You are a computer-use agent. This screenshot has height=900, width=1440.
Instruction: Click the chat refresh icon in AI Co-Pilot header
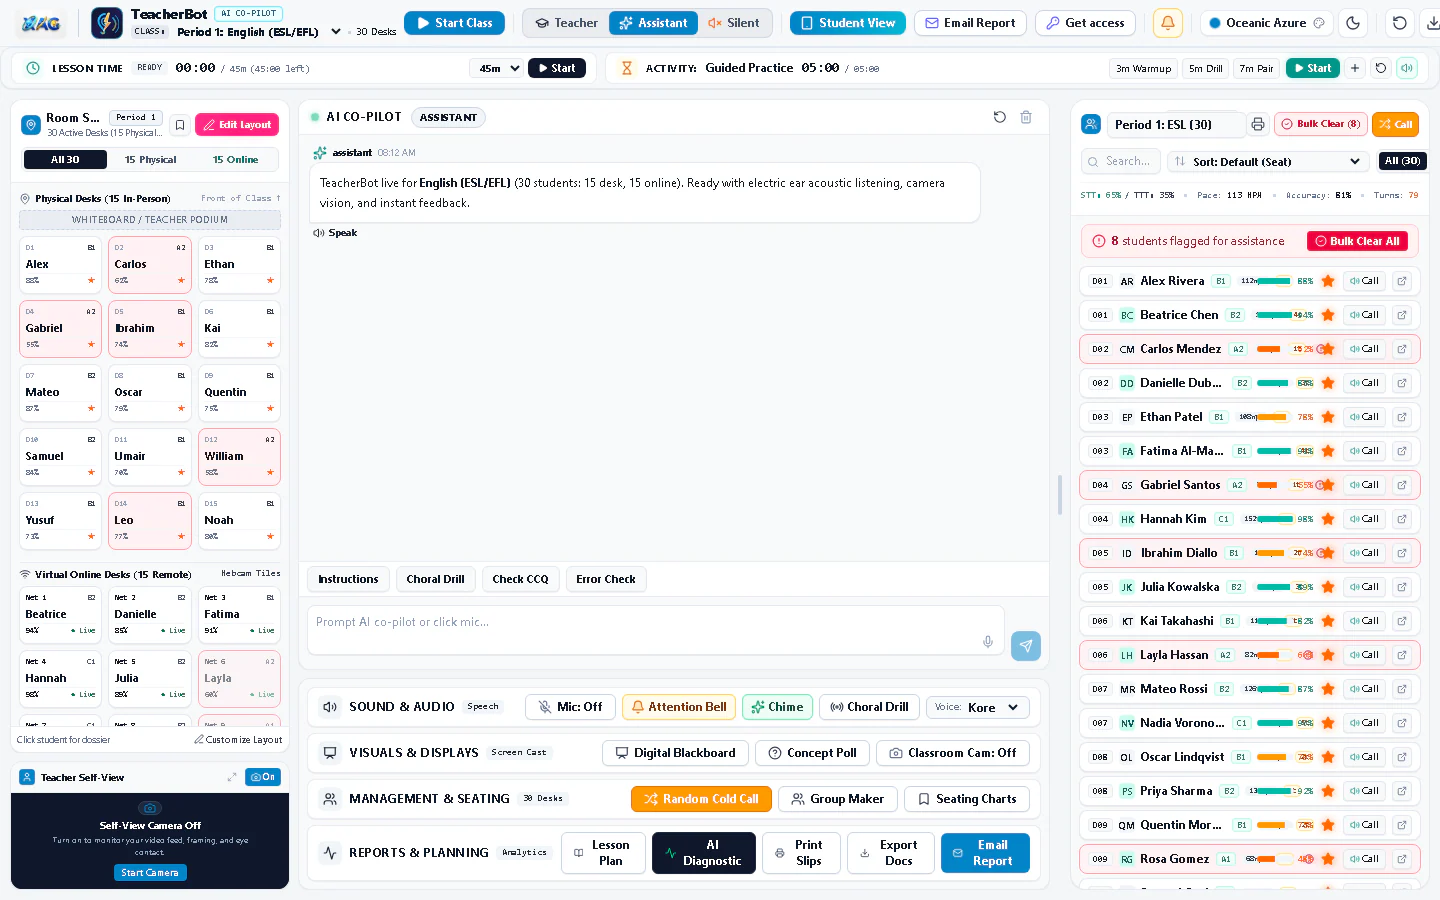(x=999, y=117)
